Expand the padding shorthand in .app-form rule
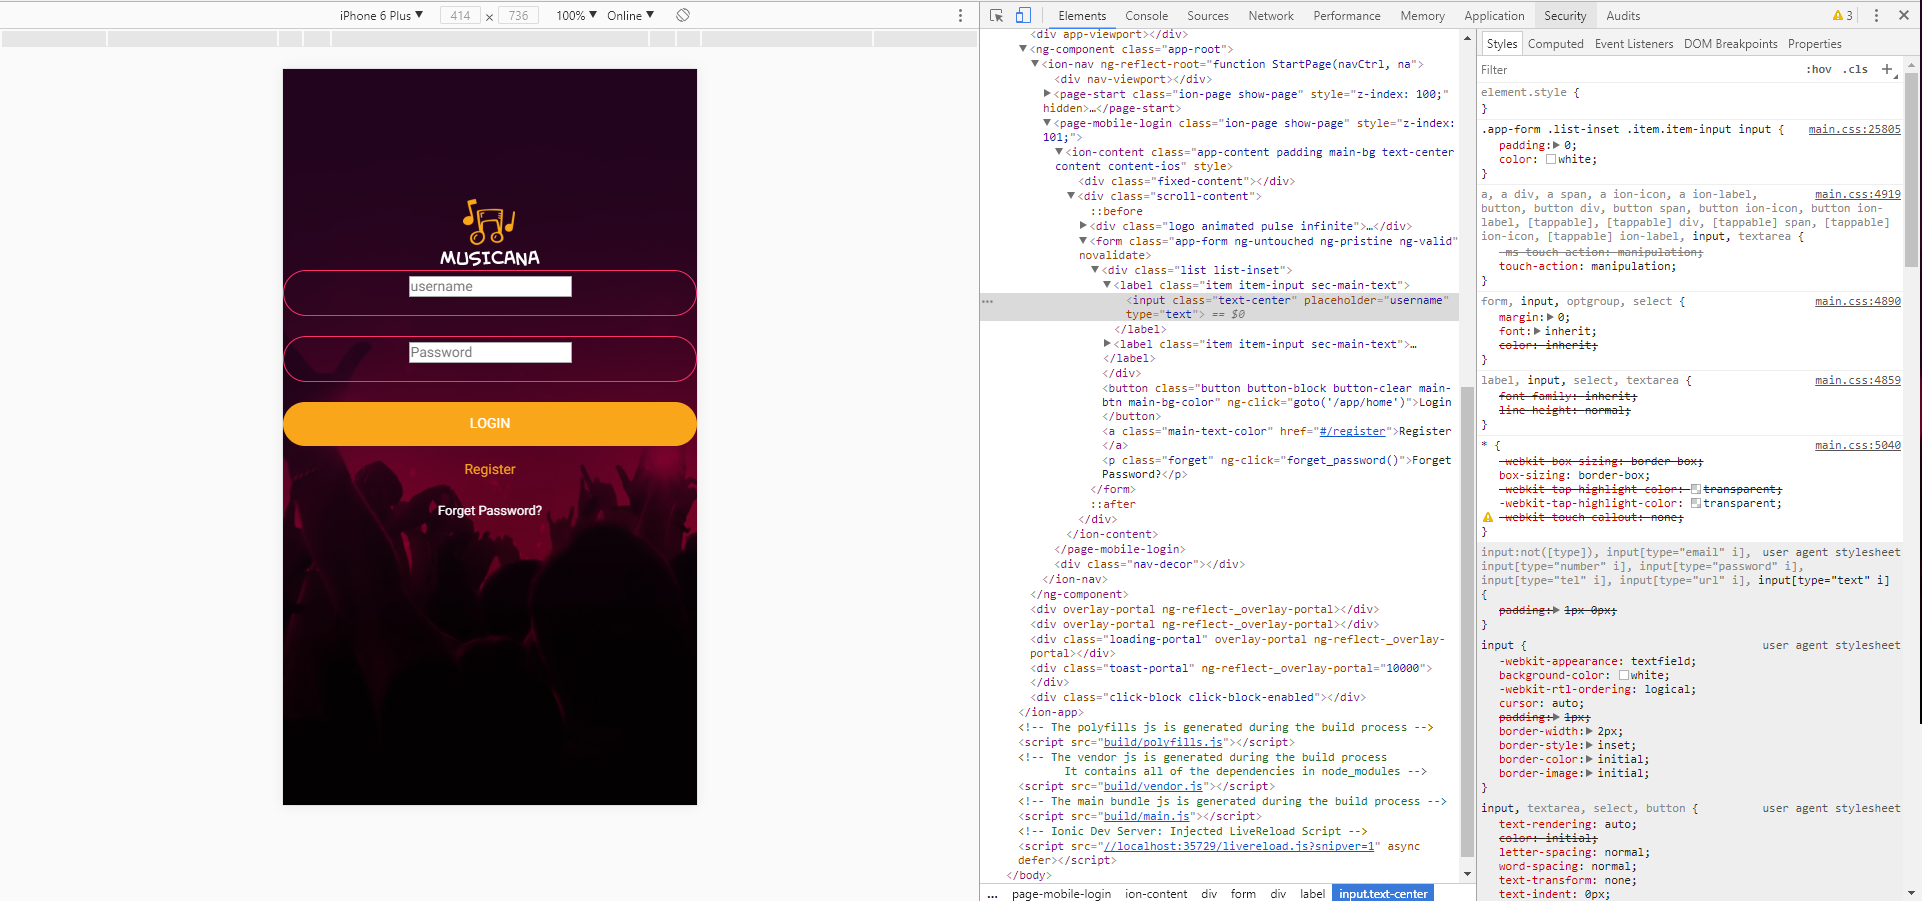This screenshot has height=901, width=1922. click(x=1556, y=145)
